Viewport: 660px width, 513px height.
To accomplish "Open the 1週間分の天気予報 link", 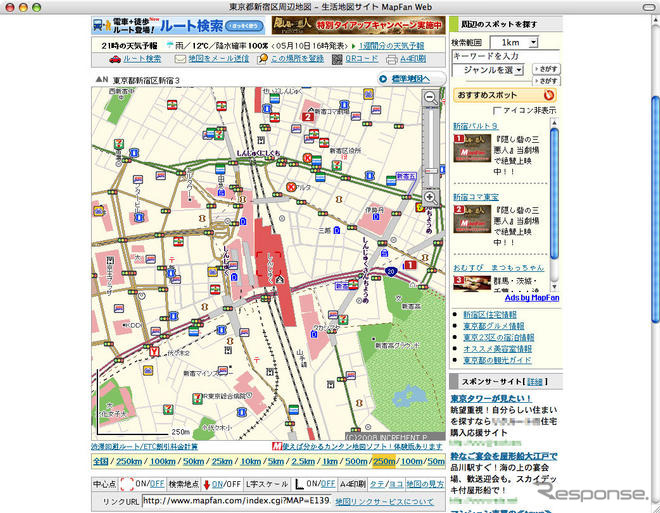I will pos(391,45).
